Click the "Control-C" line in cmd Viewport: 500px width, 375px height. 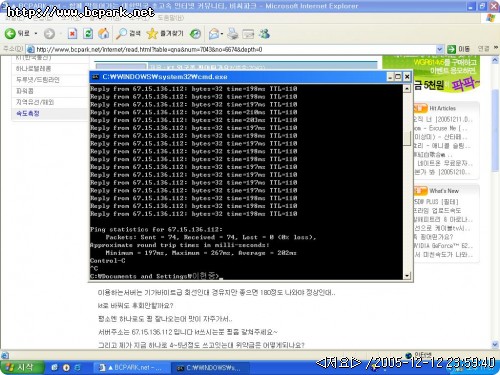(107, 261)
